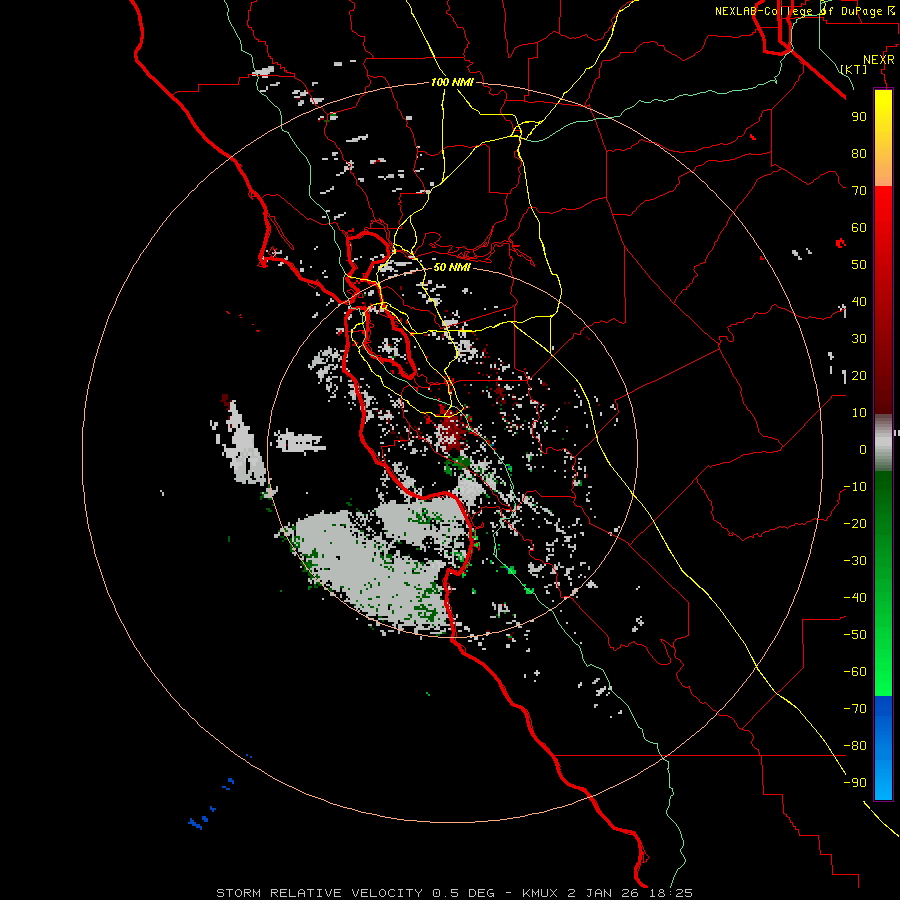Click the "[KT]" units label
The height and width of the screenshot is (900, 900).
tap(854, 69)
